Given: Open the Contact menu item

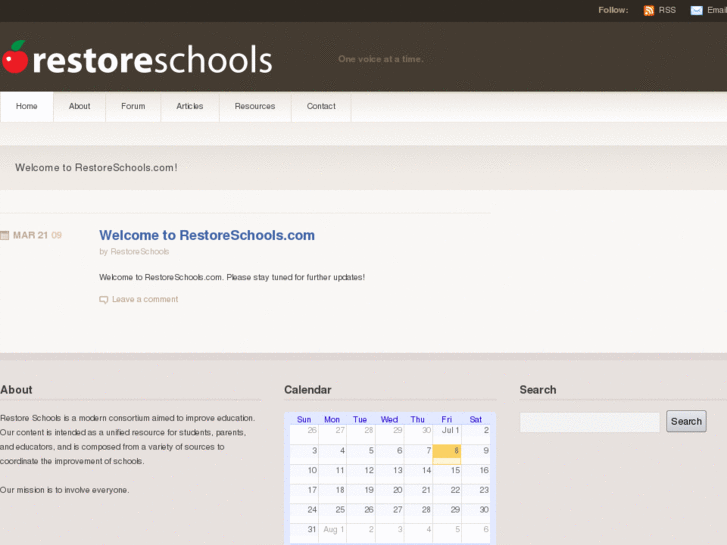Looking at the screenshot, I should (x=321, y=106).
